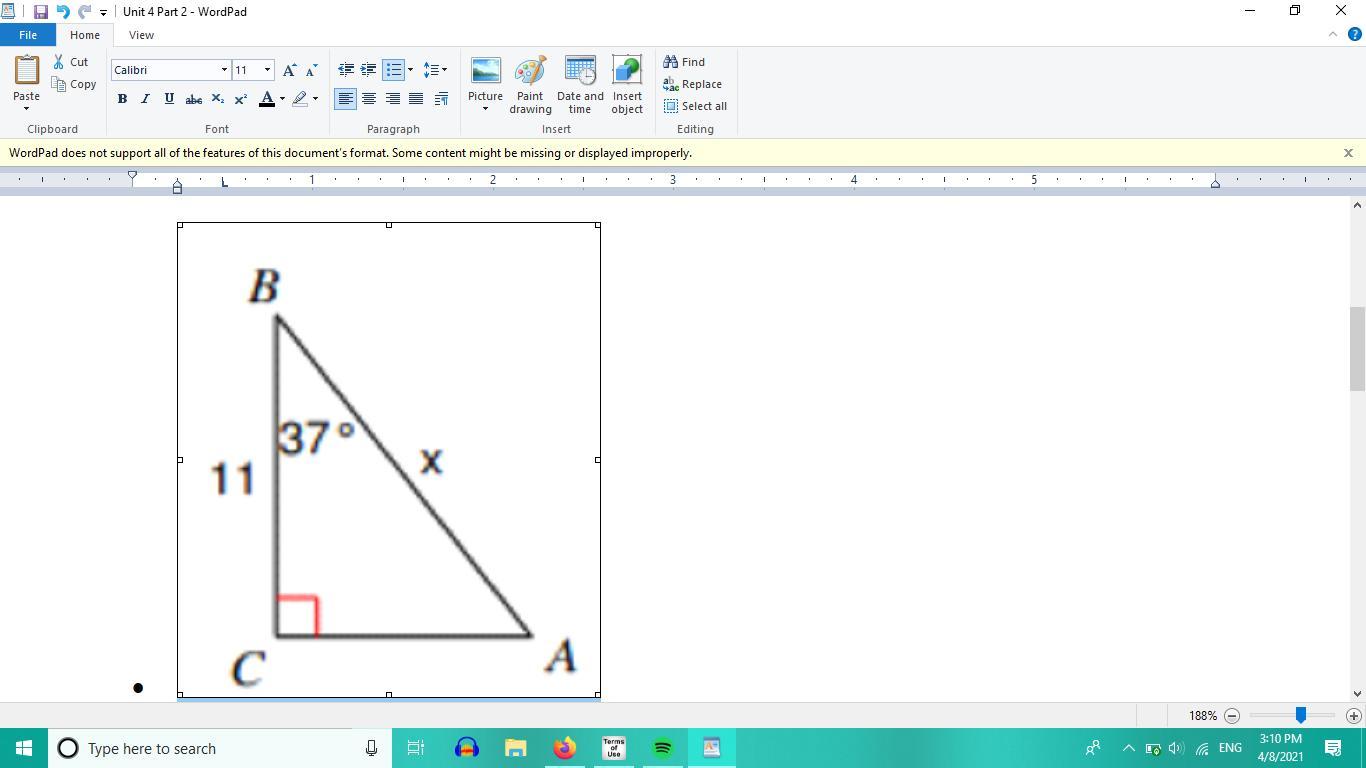Toggle Italic text style

145,99
